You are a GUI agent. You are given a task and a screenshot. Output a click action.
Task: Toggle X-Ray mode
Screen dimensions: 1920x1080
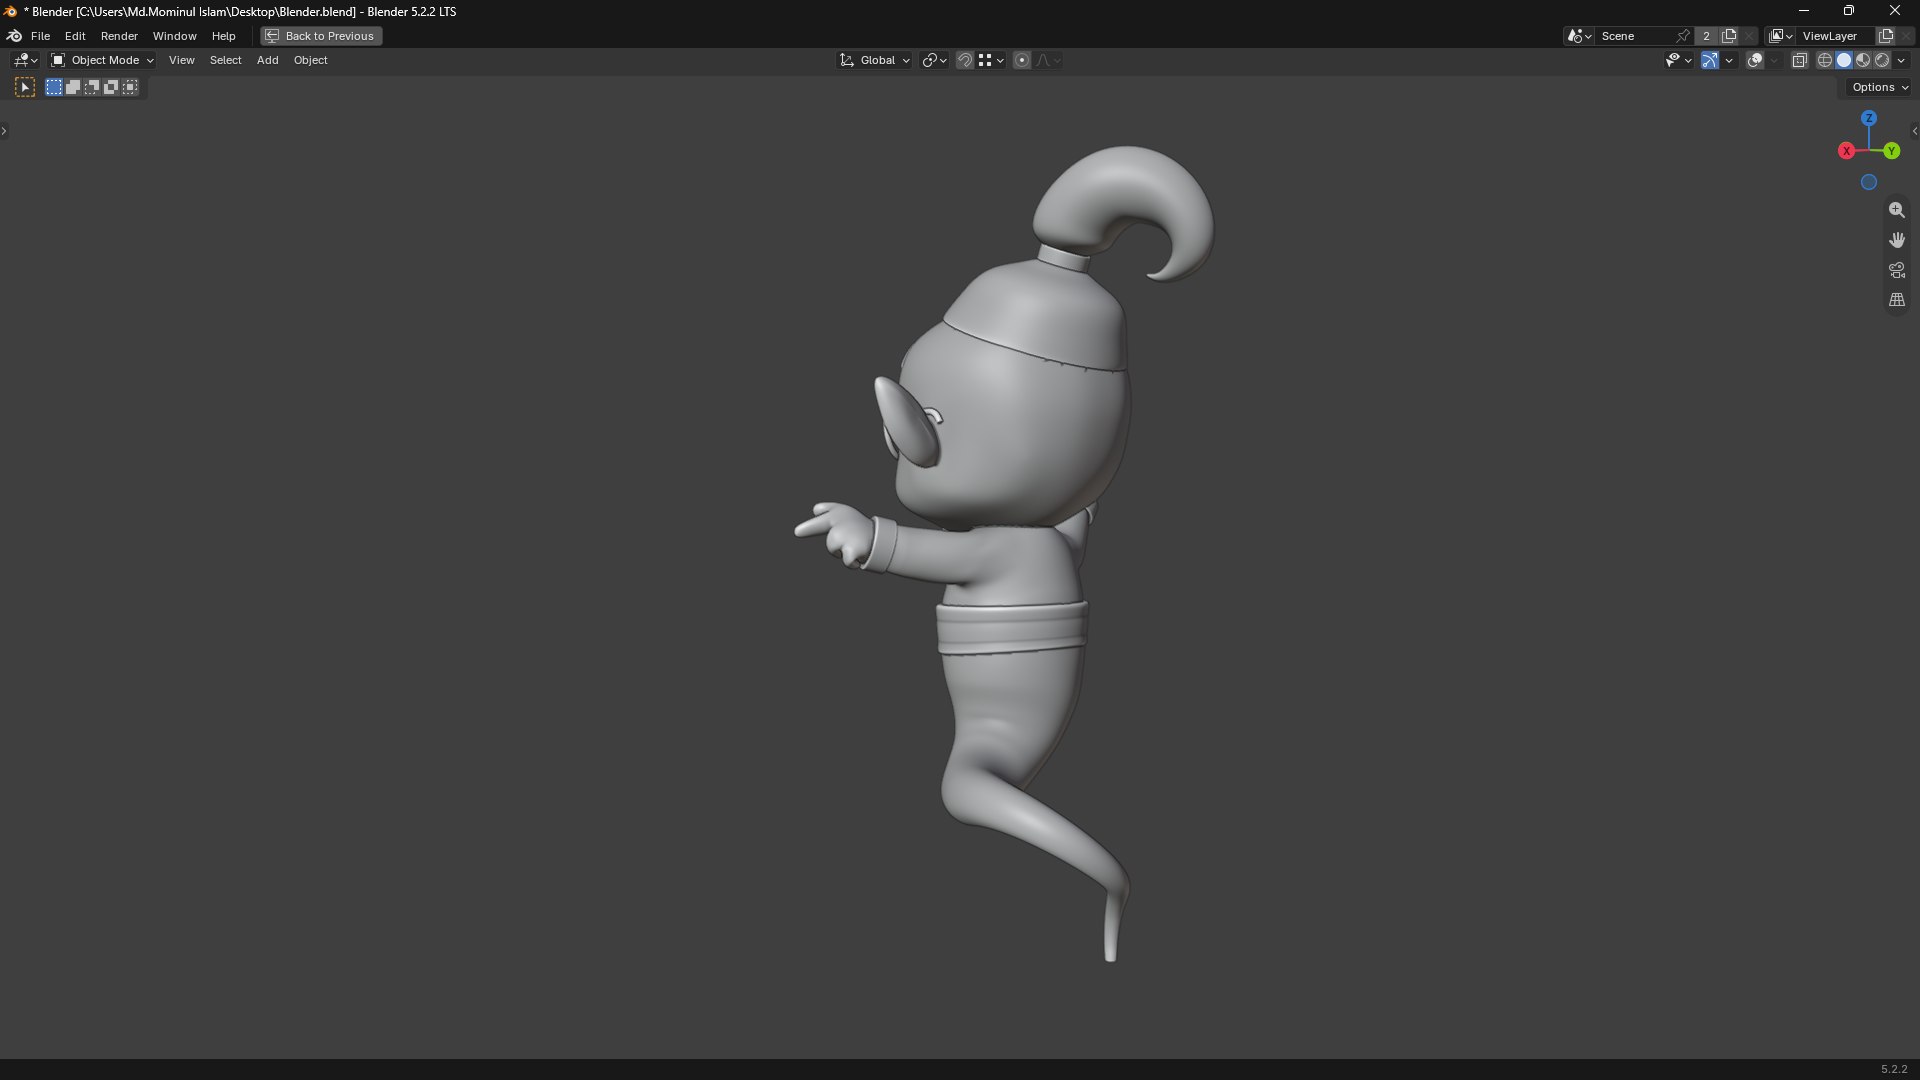pos(1799,60)
